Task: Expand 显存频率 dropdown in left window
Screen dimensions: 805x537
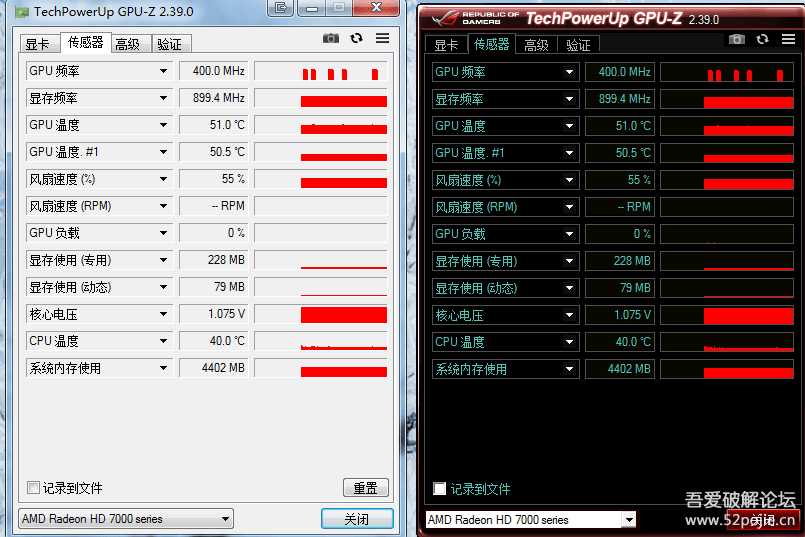Action: (x=163, y=98)
